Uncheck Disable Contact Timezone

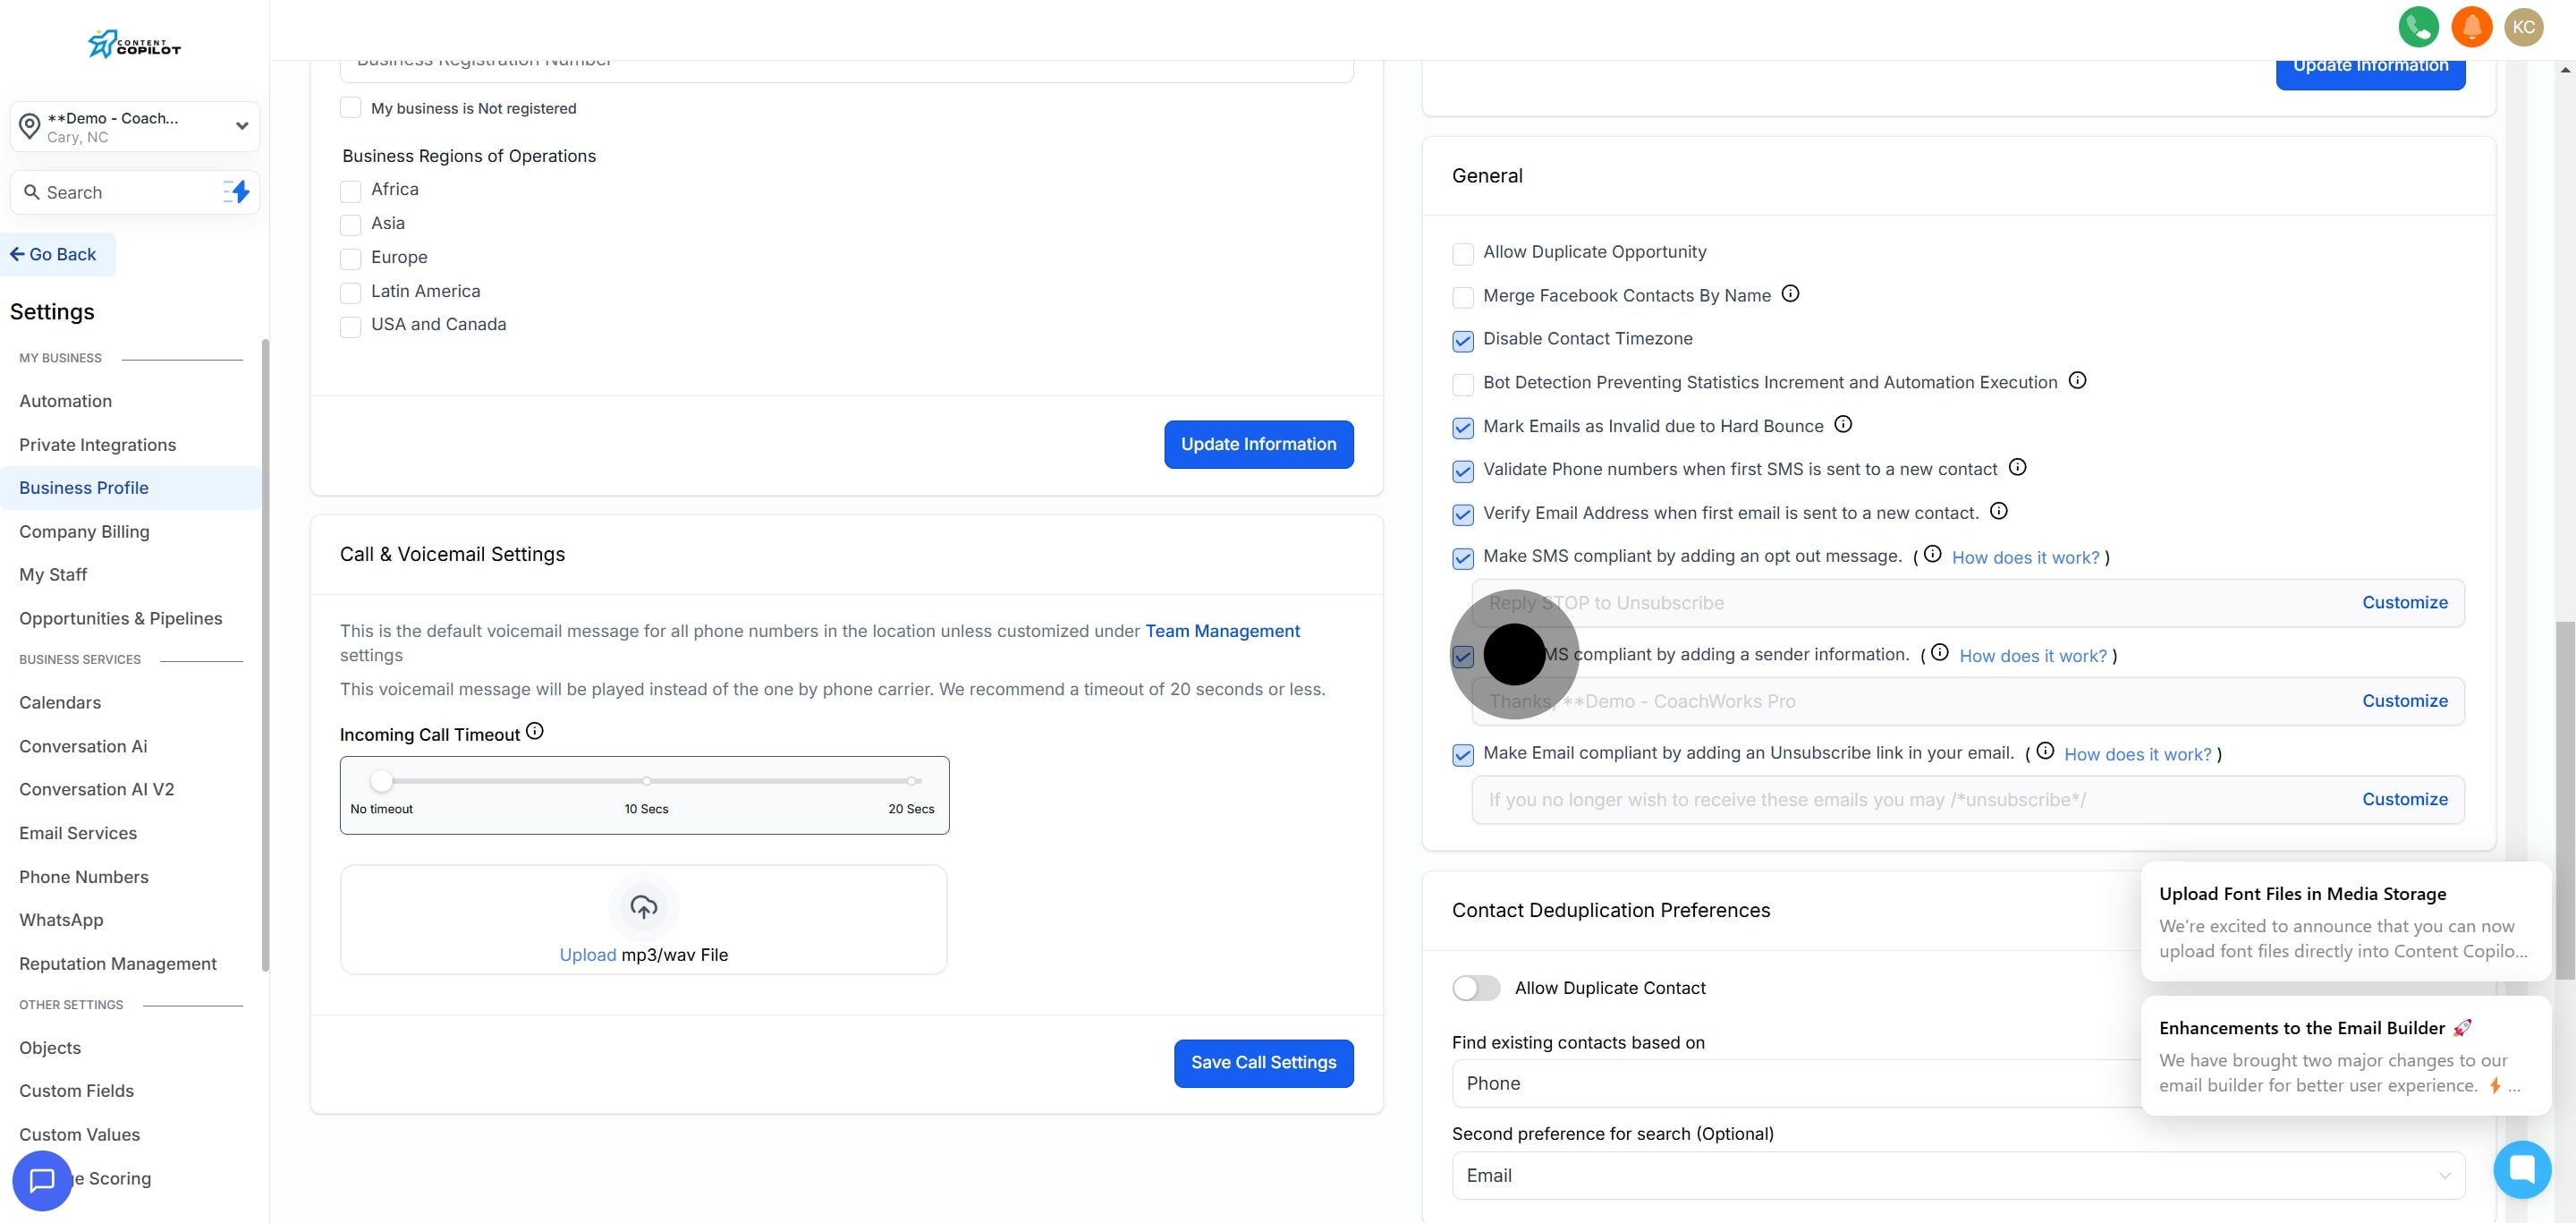point(1463,341)
